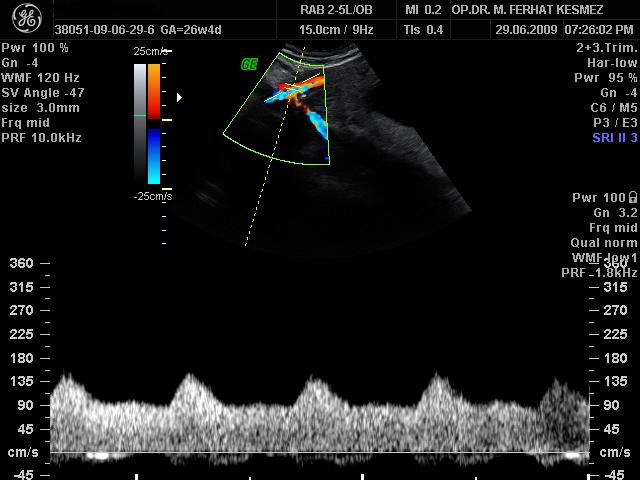
Task: Click the GE logo in the corner
Action: point(25,19)
